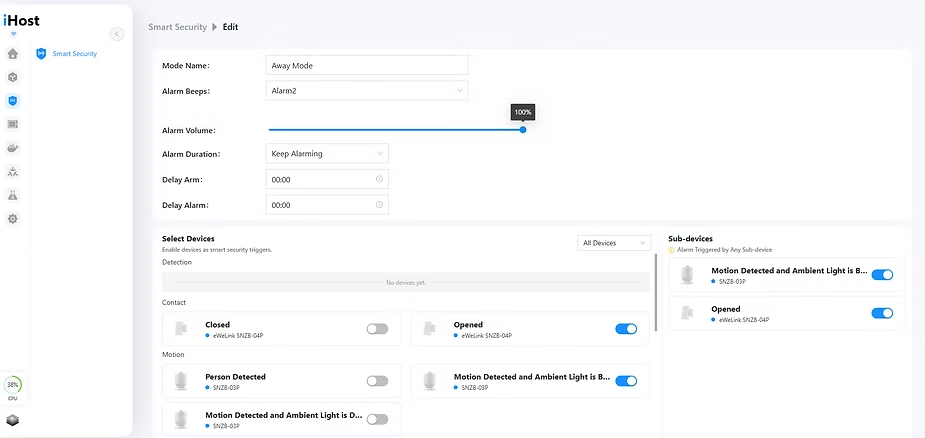Enable the Closed contact trigger toggle
The image size is (925, 438).
tap(377, 328)
